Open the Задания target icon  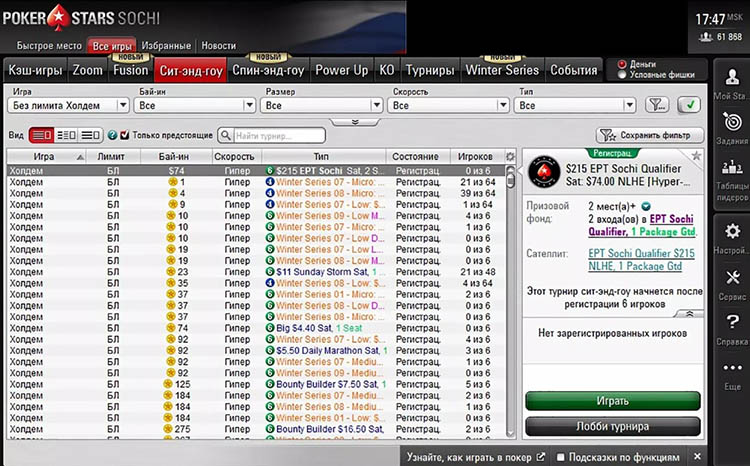click(732, 122)
